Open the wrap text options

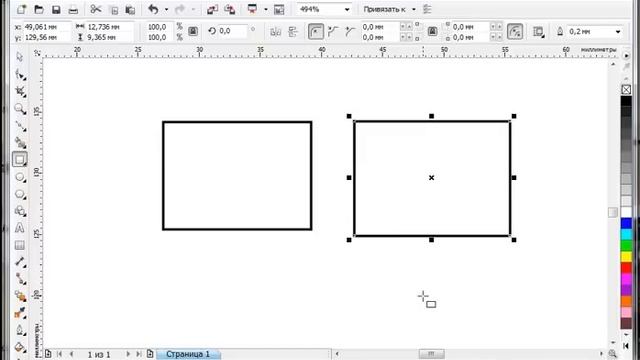click(x=539, y=32)
